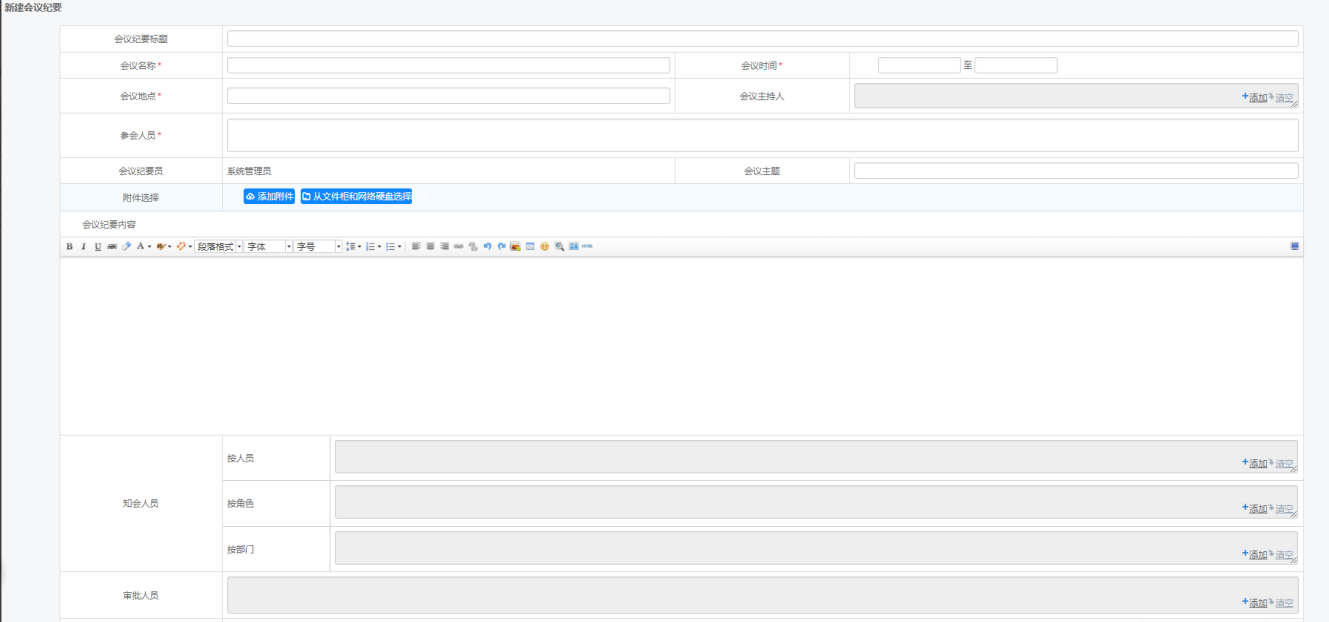Align text center in editor toolbar
Image resolution: width=1329 pixels, height=622 pixels.
(x=430, y=246)
